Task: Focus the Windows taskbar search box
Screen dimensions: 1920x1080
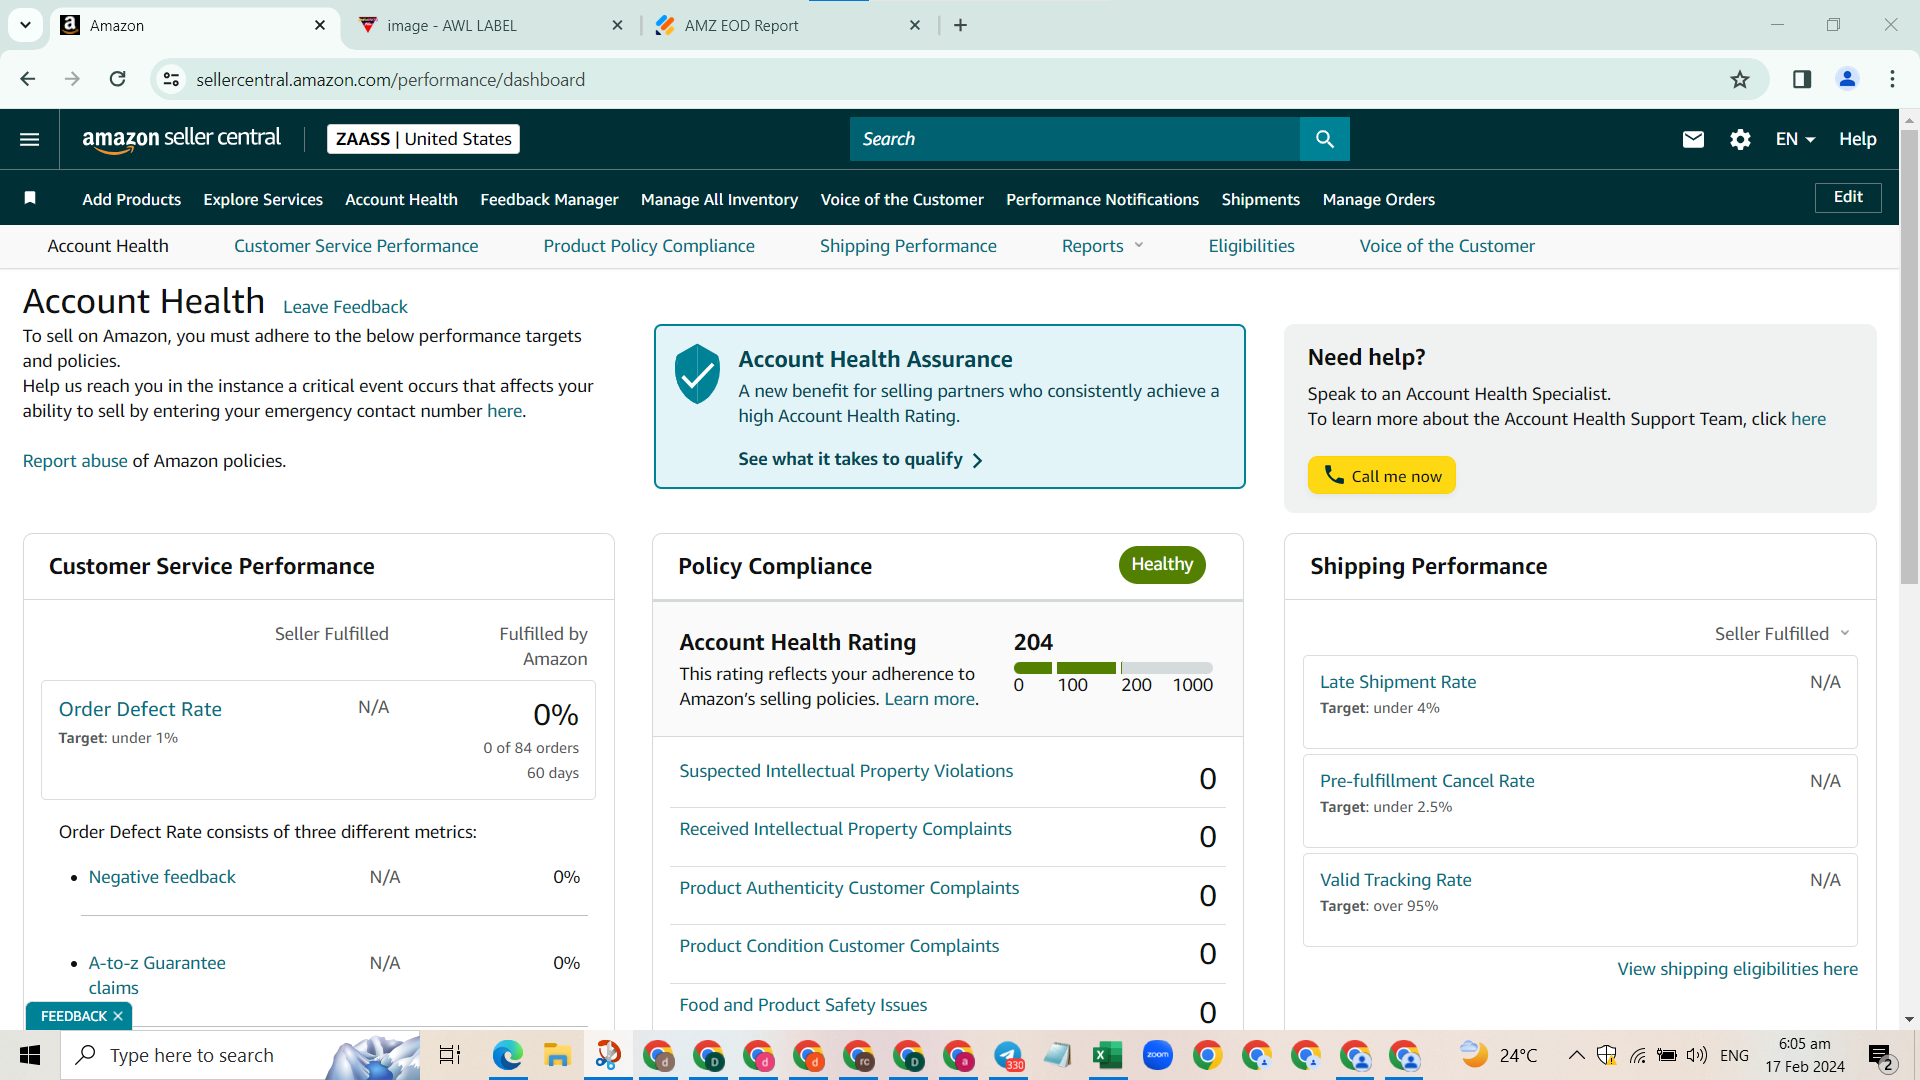Action: point(240,1055)
